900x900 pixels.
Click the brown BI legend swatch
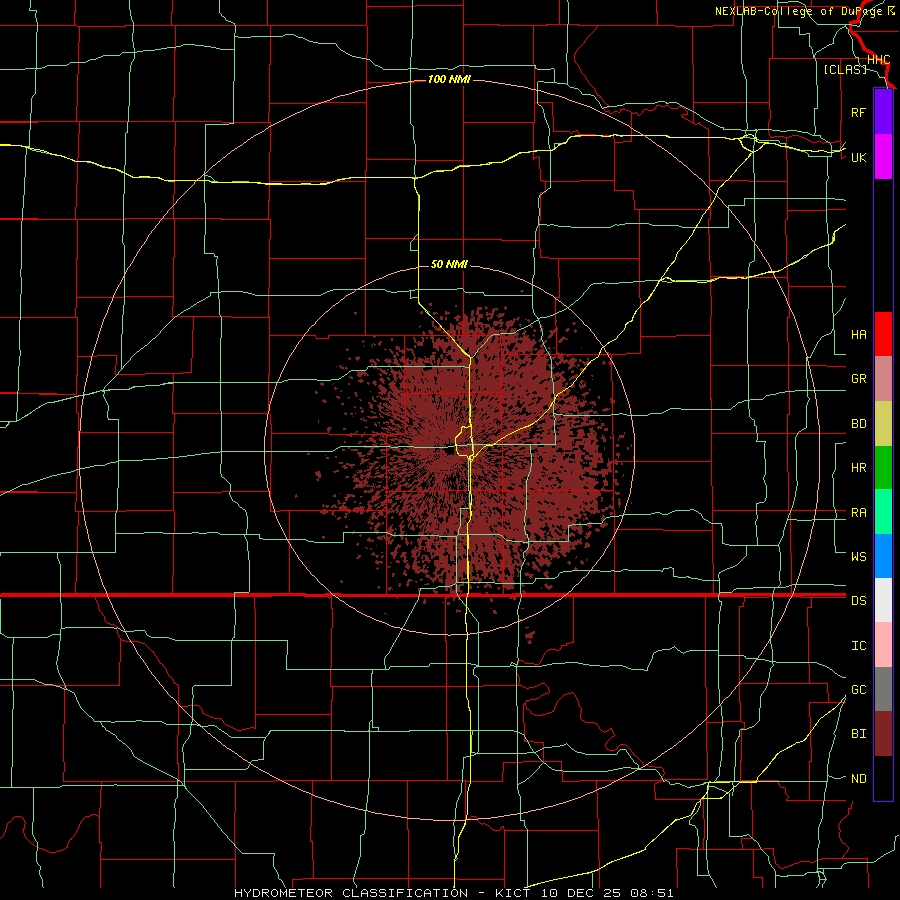883,734
